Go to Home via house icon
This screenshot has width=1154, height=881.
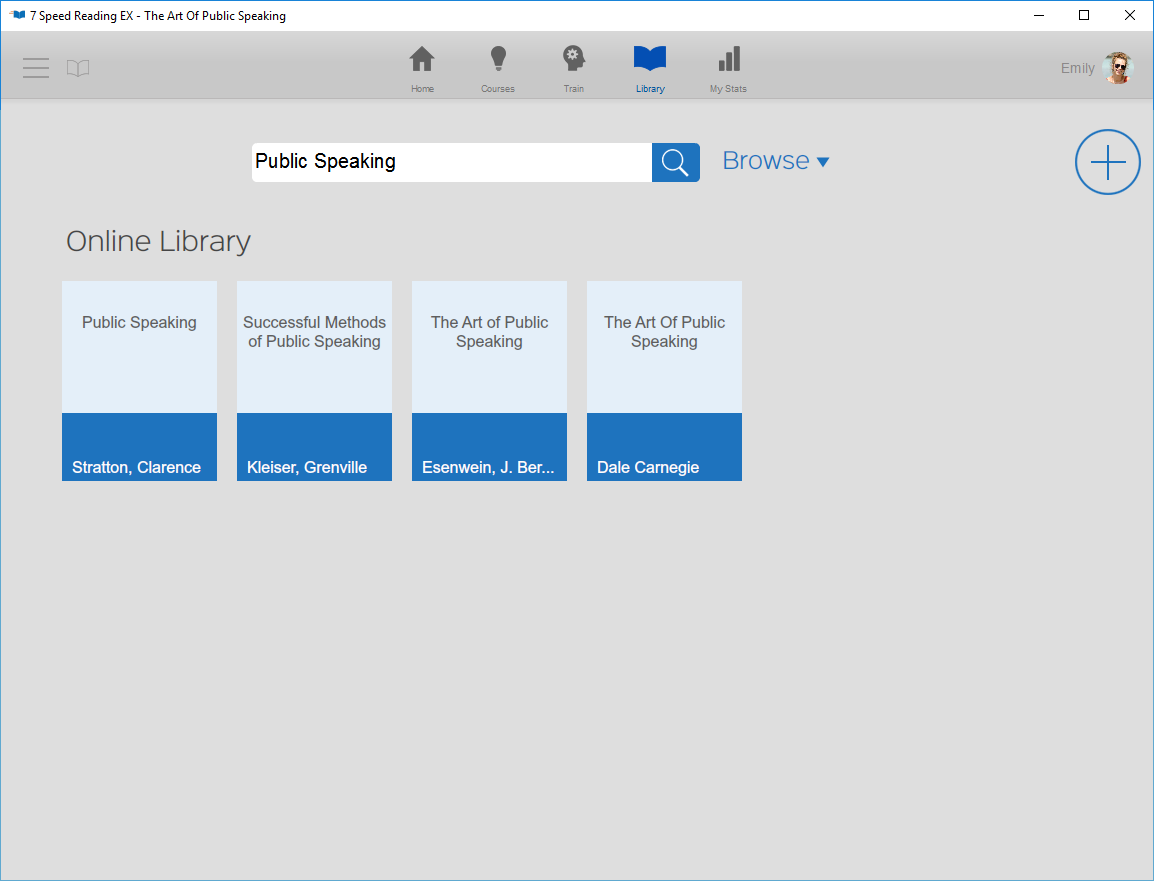coord(422,61)
